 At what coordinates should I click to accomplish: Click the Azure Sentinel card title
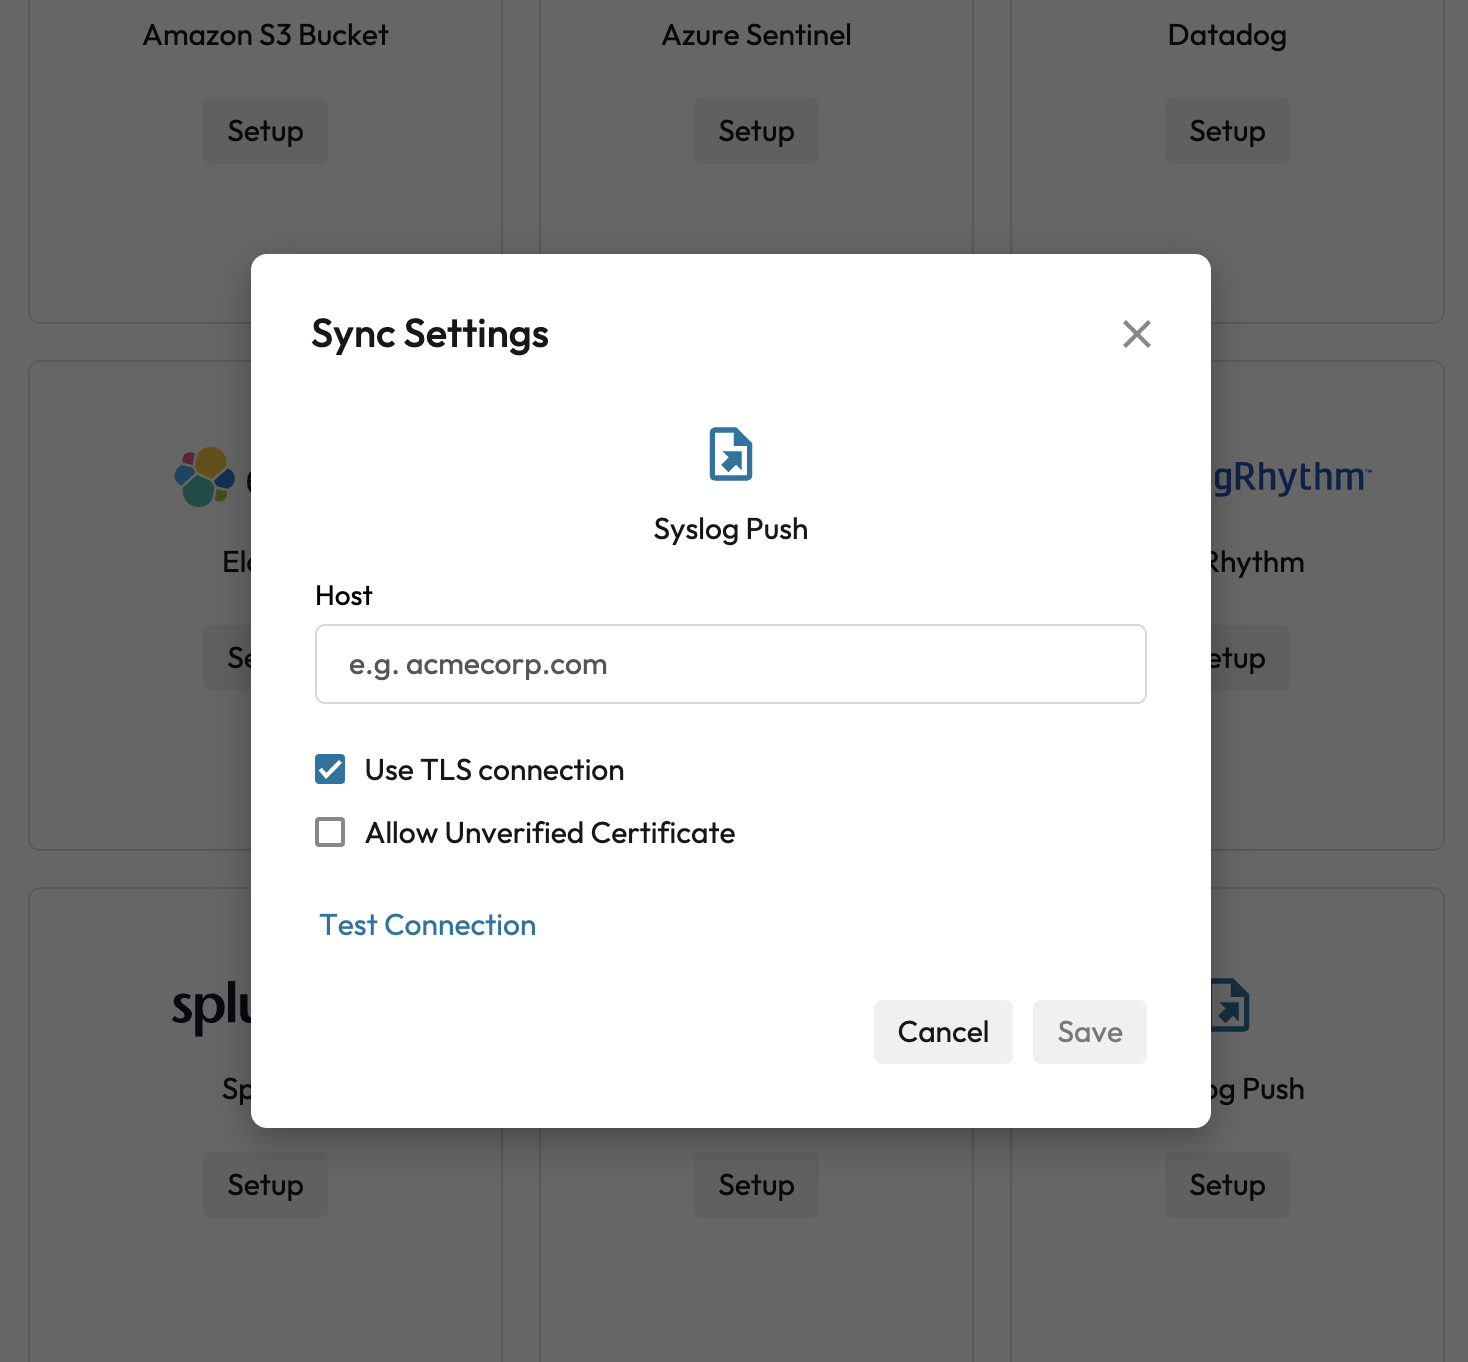[x=756, y=35]
